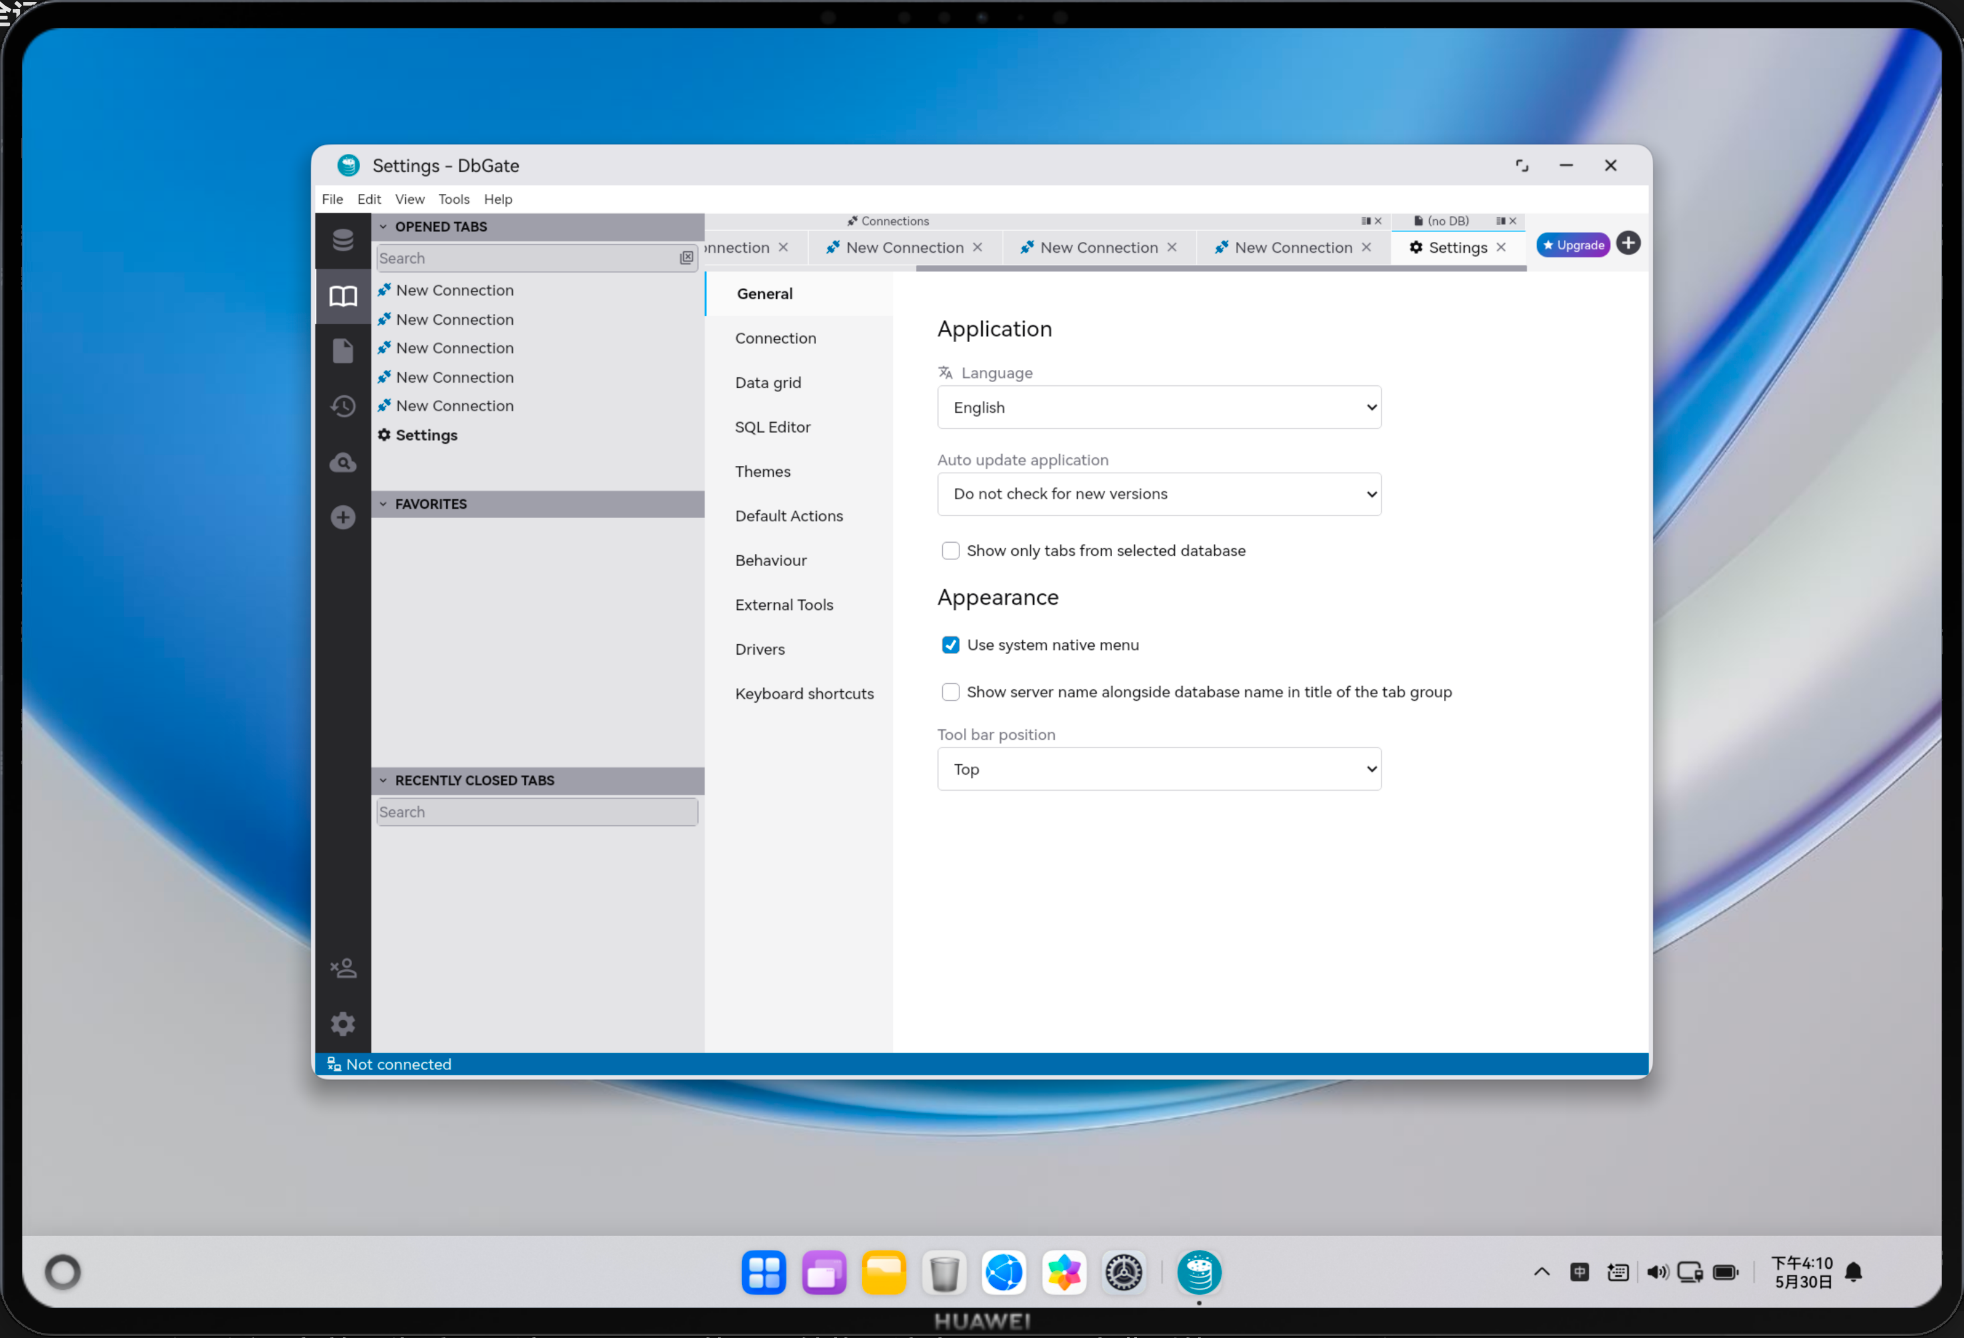Collapse the RECENTLY CLOSED TABS section
This screenshot has width=1964, height=1338.
[x=538, y=780]
